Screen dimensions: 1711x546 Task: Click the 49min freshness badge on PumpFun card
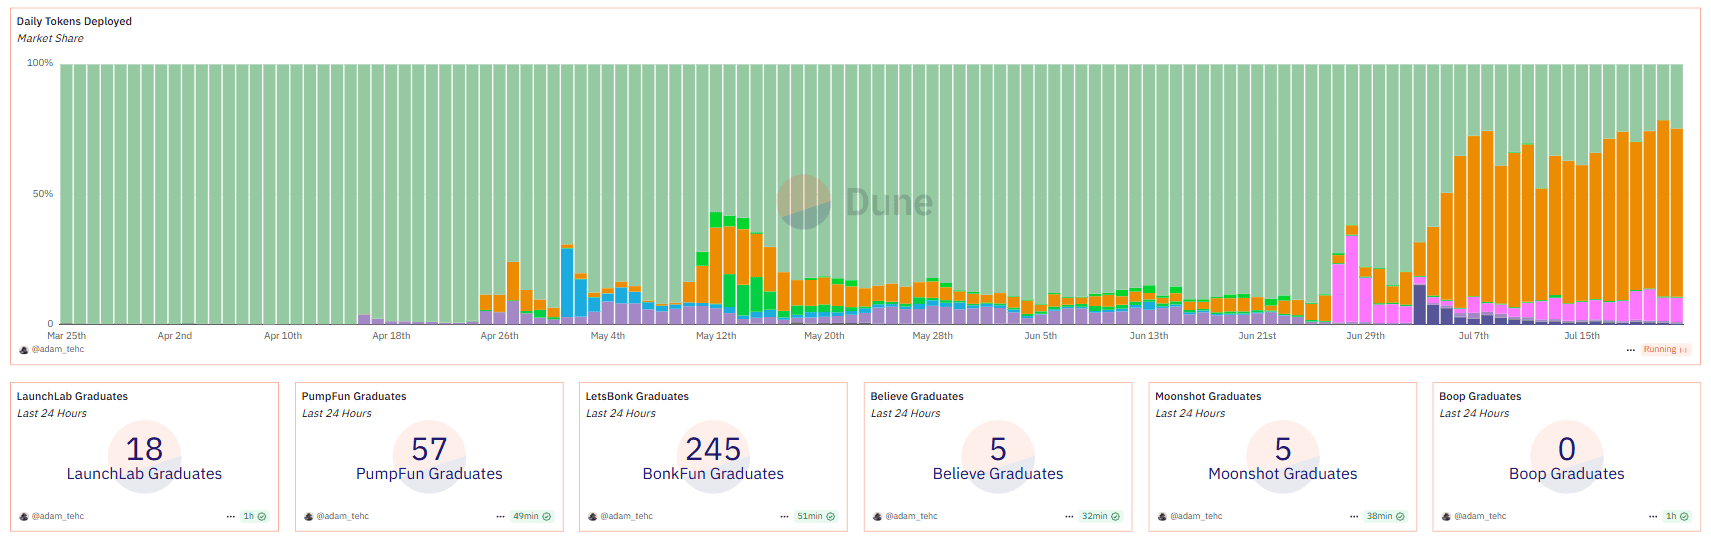pyautogui.click(x=532, y=517)
